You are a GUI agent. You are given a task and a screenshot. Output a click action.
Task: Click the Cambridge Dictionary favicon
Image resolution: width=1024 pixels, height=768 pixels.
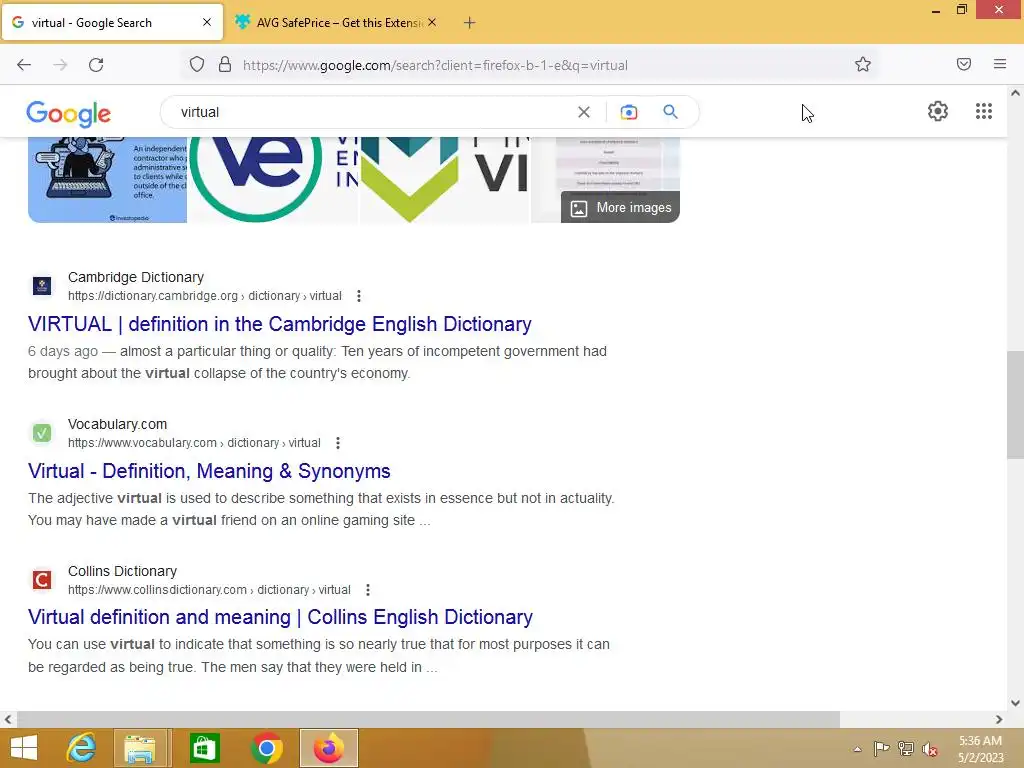(42, 286)
